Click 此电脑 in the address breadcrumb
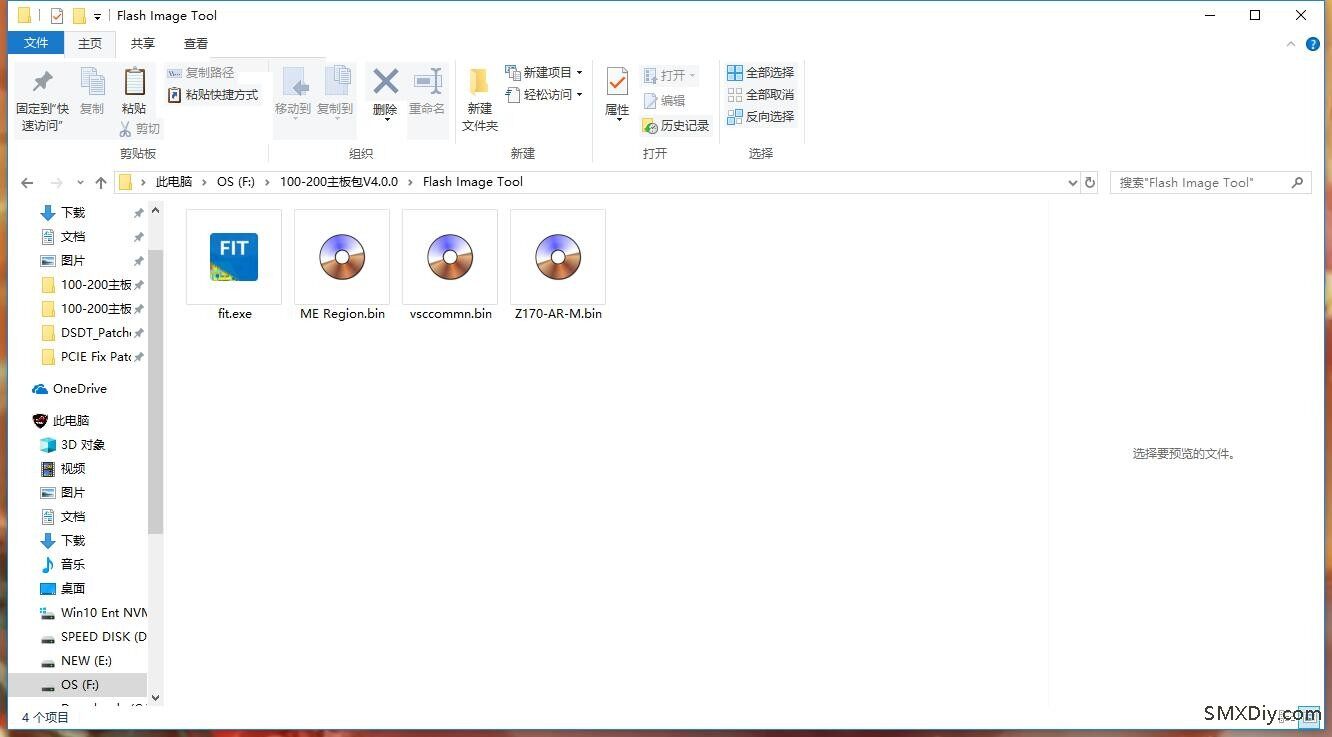Viewport: 1332px width, 737px height. 173,182
